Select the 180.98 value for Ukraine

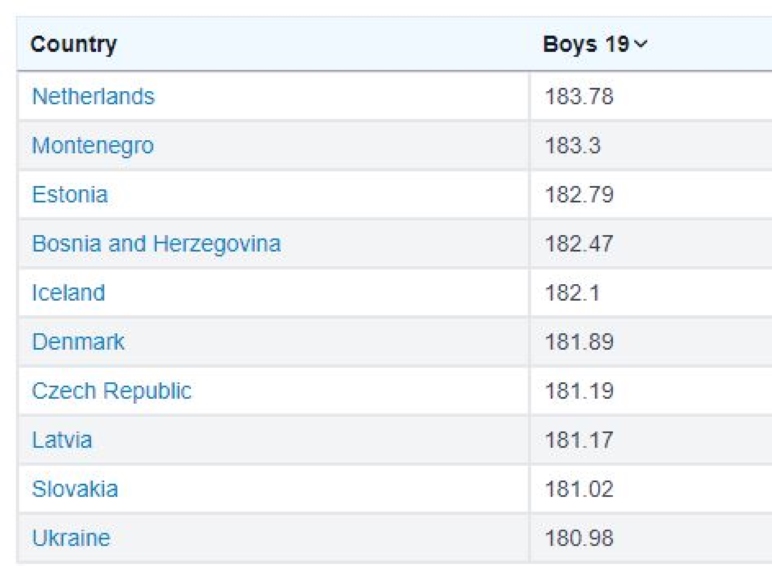(579, 538)
